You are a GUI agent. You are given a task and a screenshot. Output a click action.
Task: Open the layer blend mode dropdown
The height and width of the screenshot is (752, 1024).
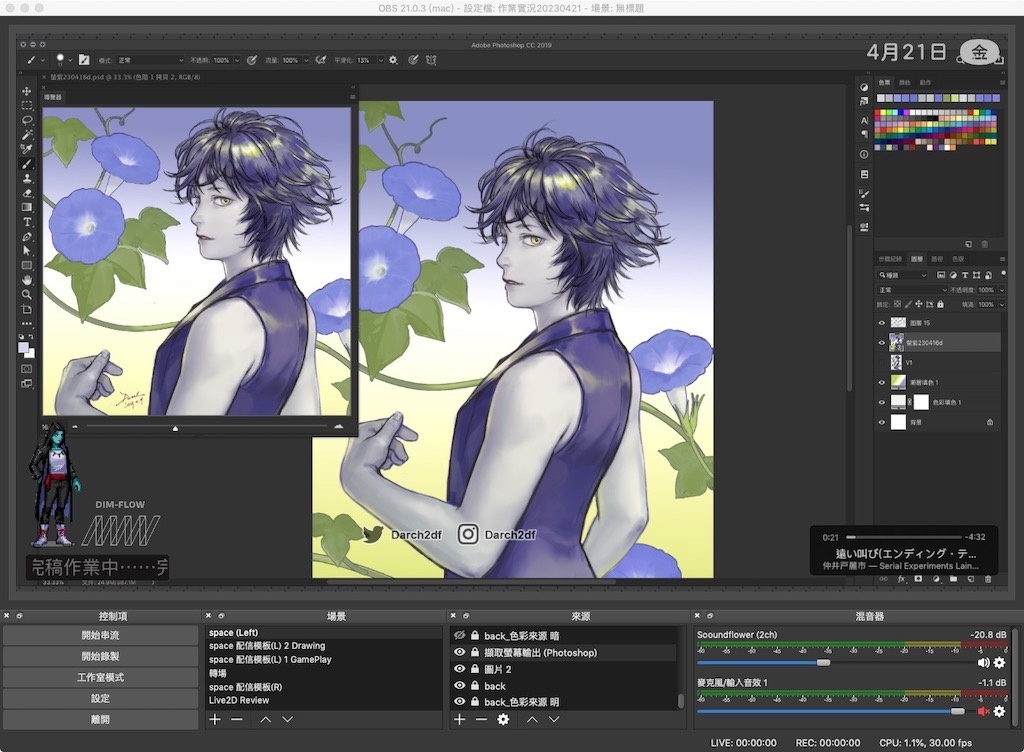pyautogui.click(x=912, y=290)
